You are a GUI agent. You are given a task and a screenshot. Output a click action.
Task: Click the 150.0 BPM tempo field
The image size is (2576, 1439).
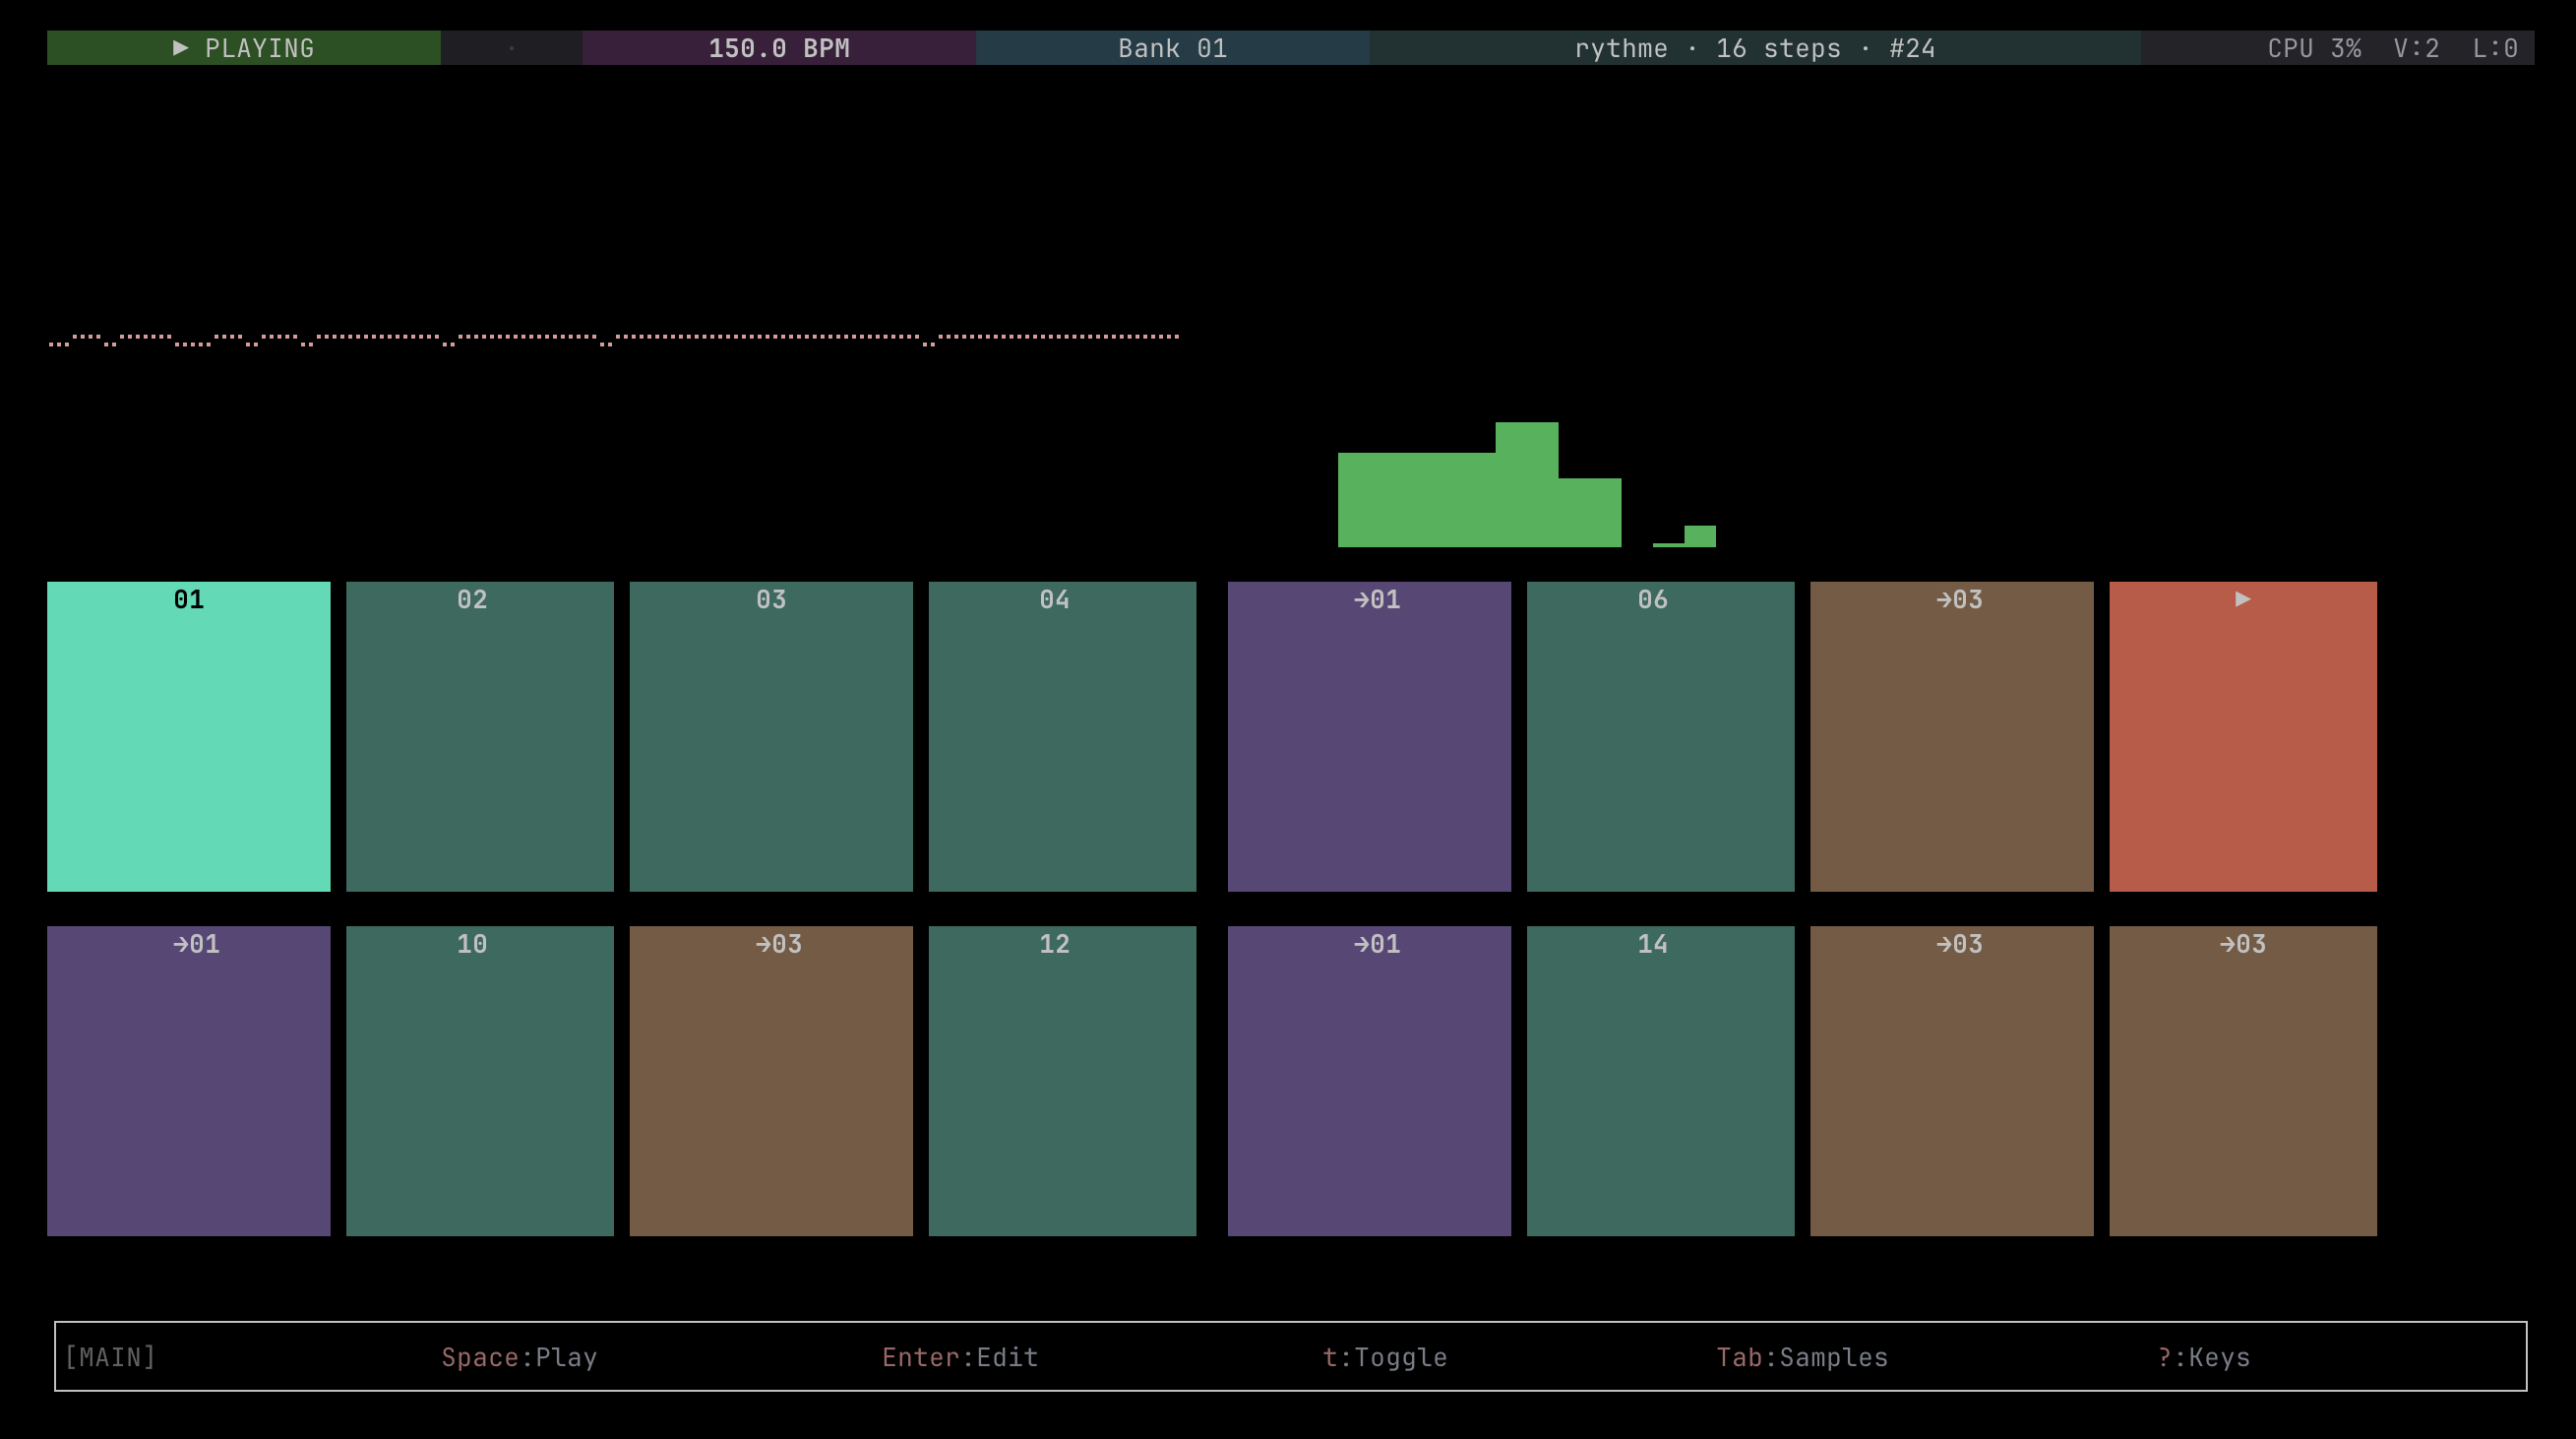point(778,48)
